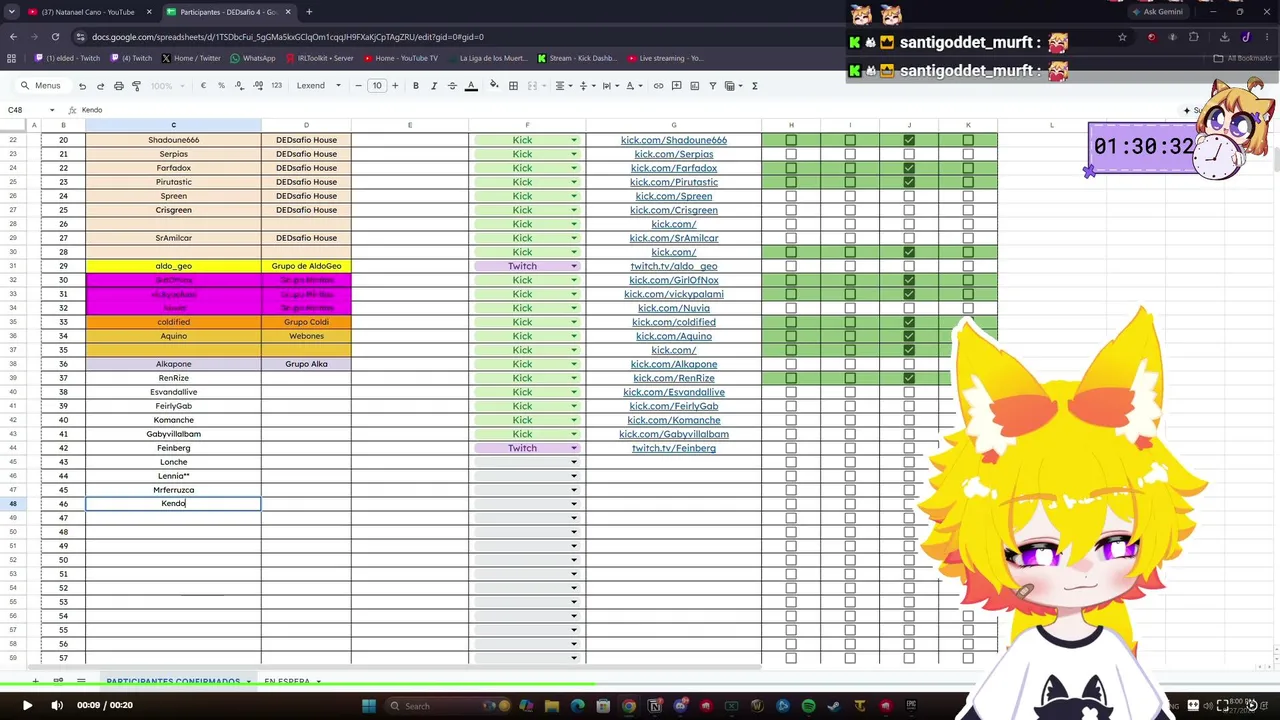Click the Menus search button
1280x720 pixels.
41,86
